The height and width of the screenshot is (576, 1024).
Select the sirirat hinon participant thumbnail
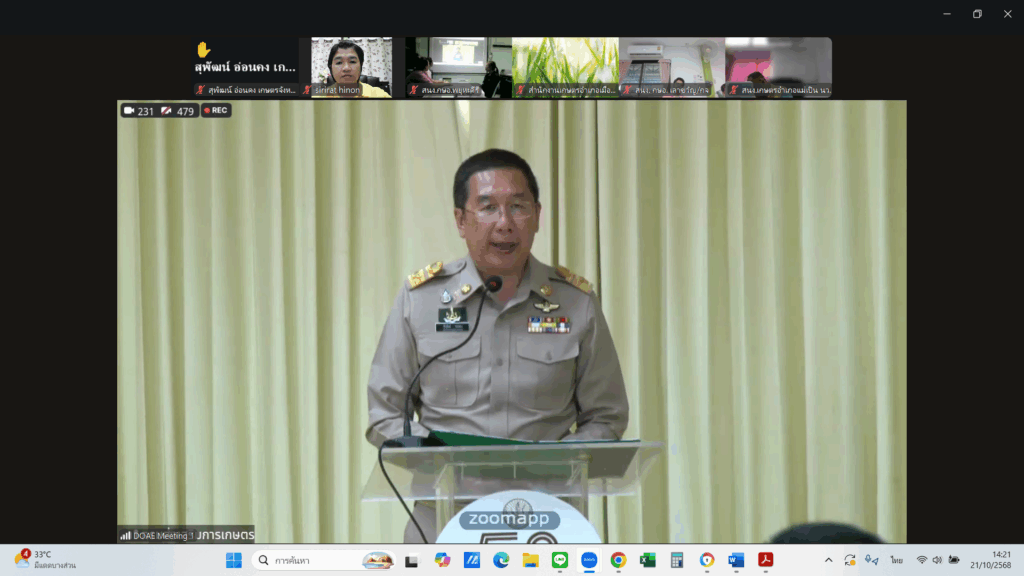[x=351, y=67]
